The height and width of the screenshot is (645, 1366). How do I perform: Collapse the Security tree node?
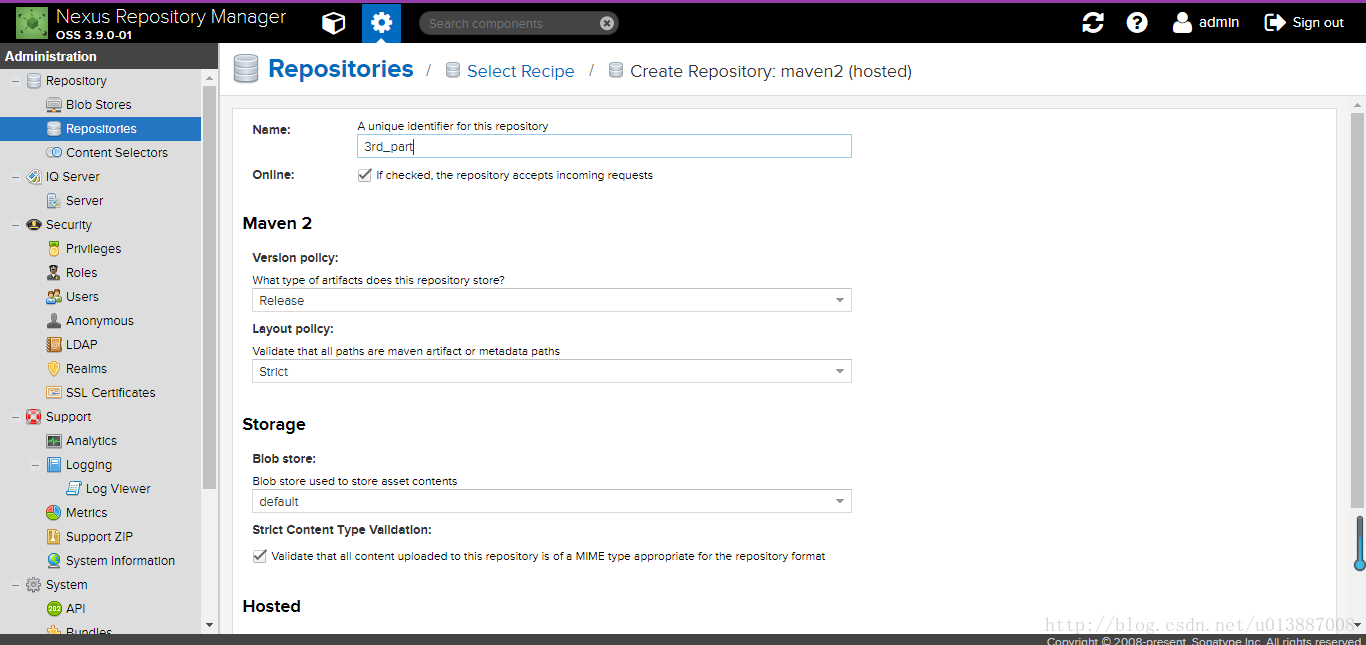(x=15, y=225)
